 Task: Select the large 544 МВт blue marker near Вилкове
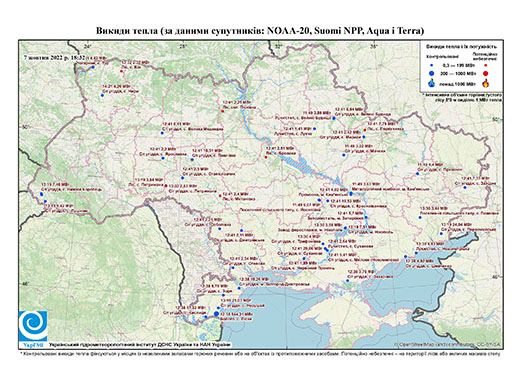point(216,314)
